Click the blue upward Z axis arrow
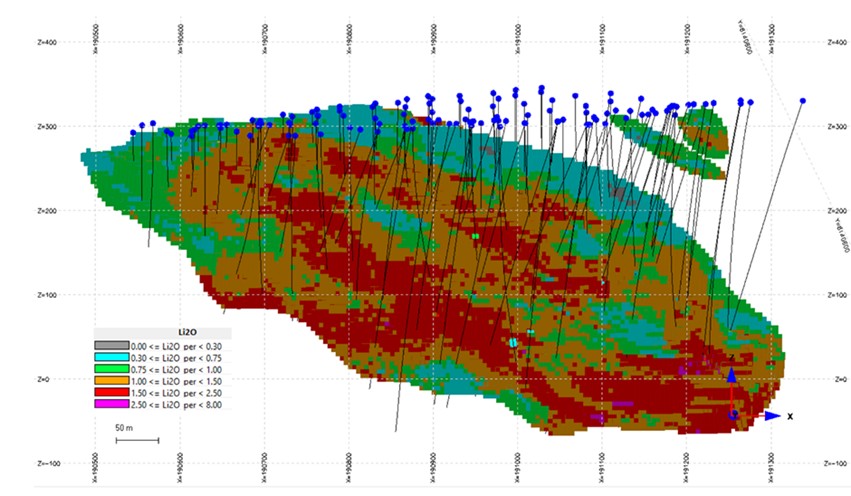The image size is (851, 496). click(731, 376)
